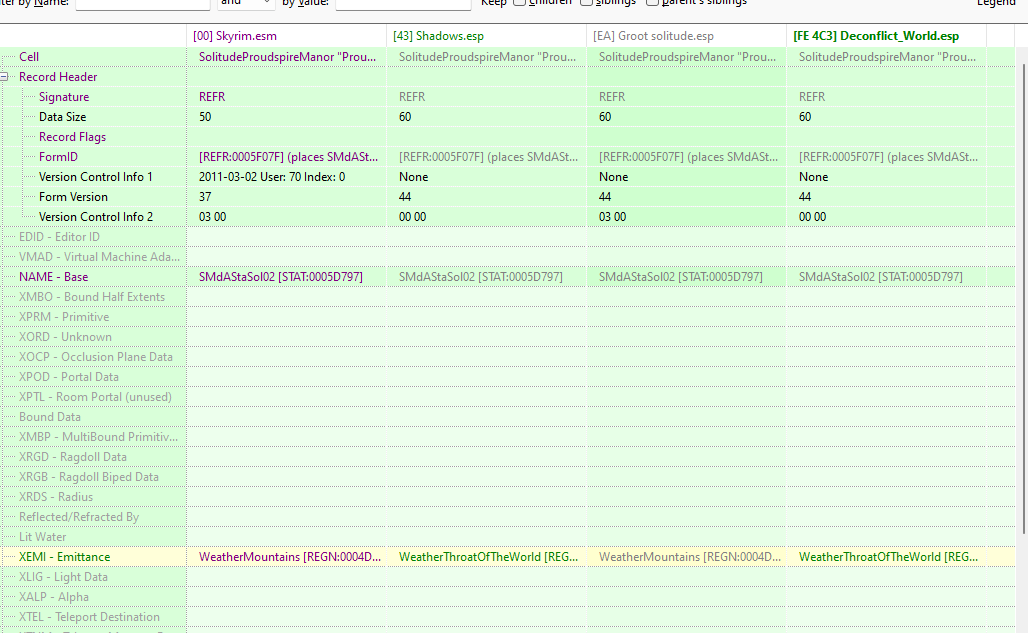The width and height of the screenshot is (1028, 633).
Task: Collapse the Record Header tree node
Action: tap(4, 77)
